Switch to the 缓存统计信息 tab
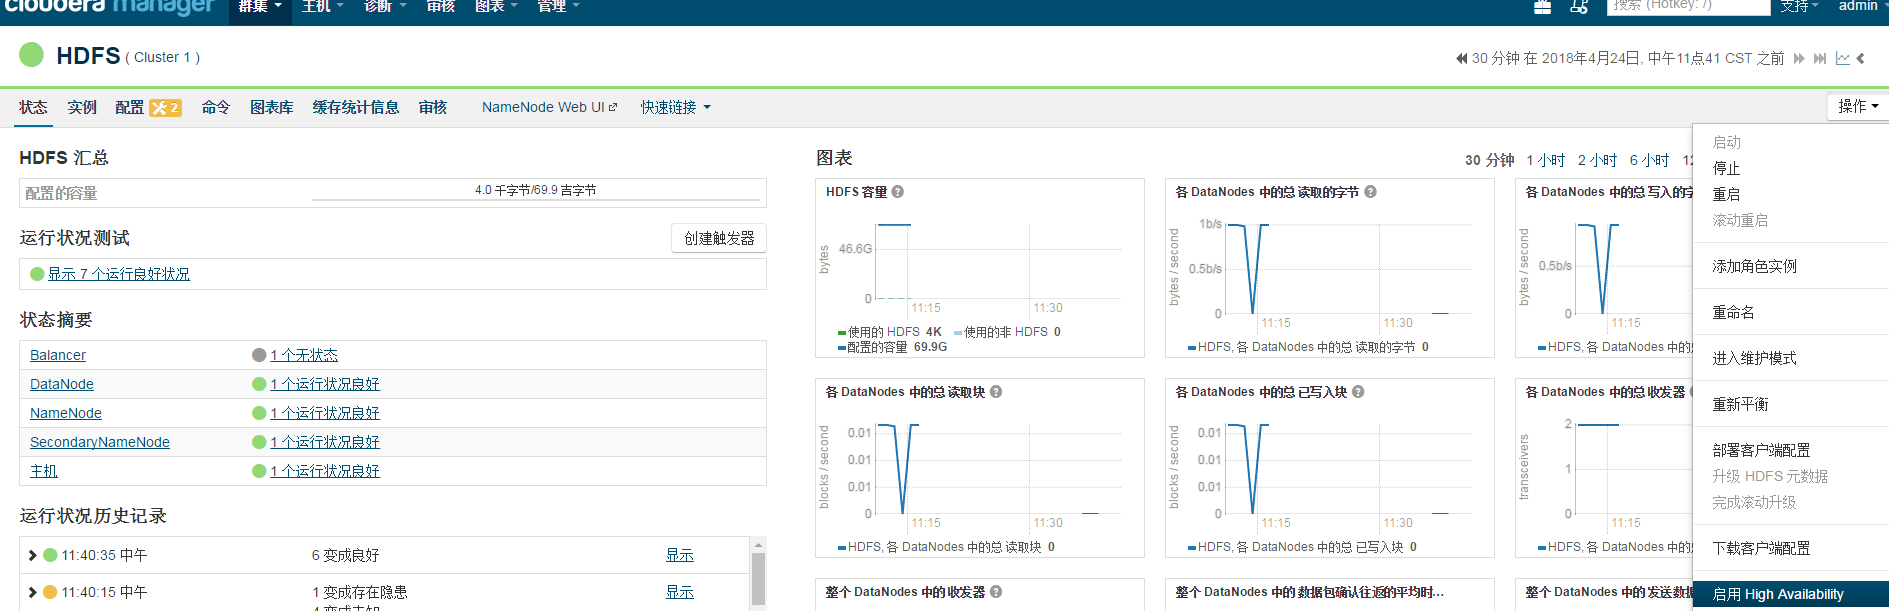 click(356, 107)
